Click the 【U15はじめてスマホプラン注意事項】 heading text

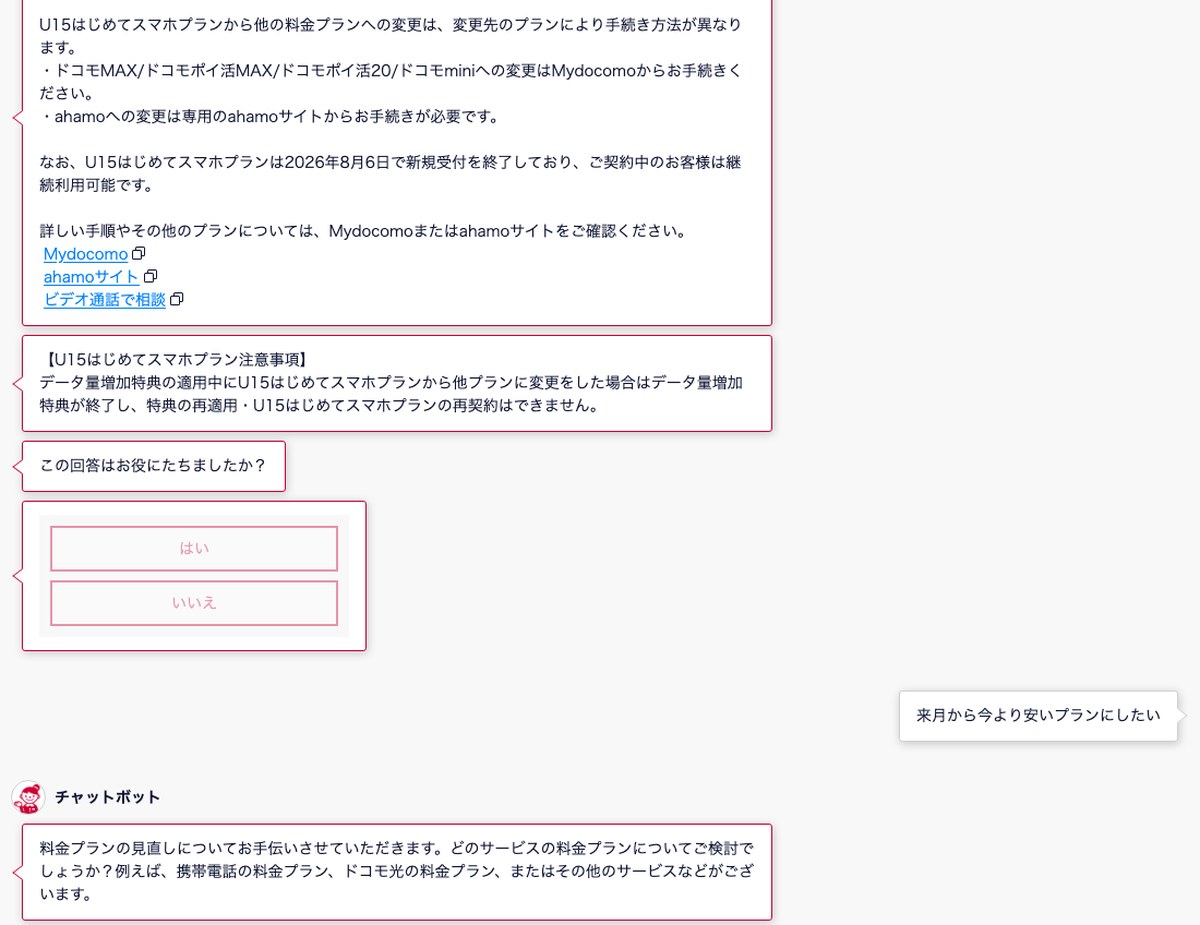[176, 360]
